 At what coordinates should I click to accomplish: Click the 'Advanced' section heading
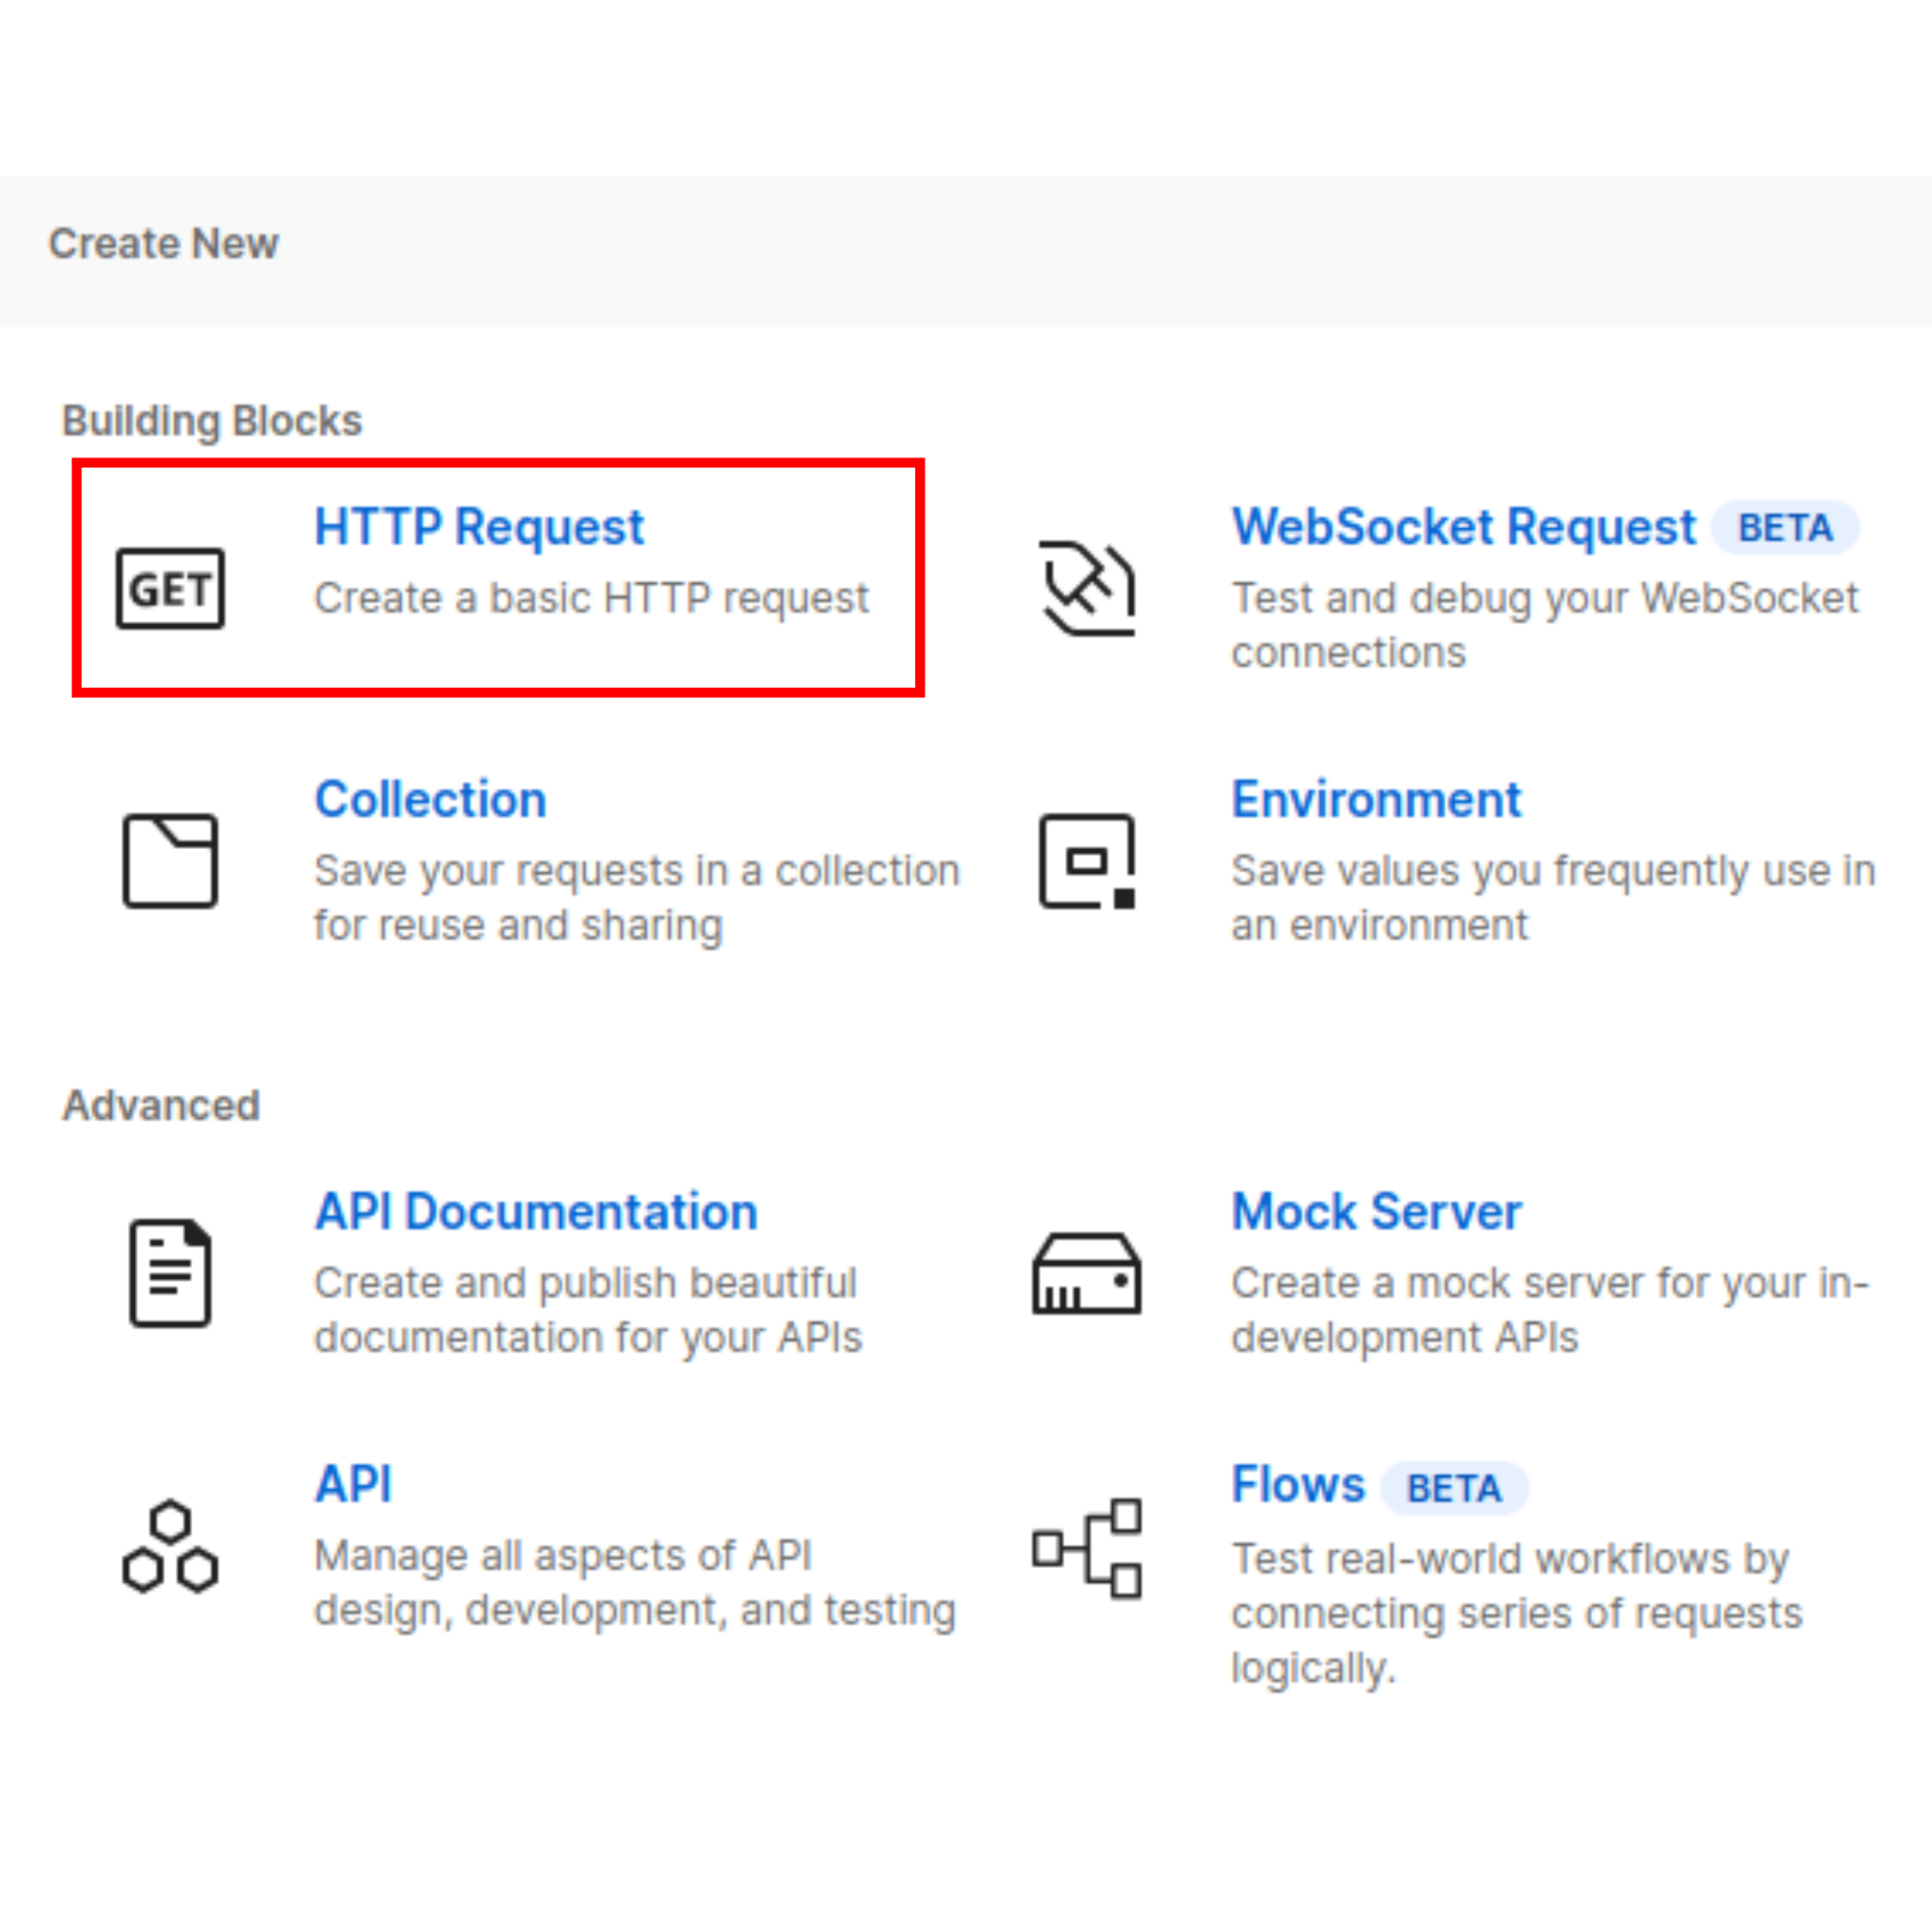click(x=161, y=1105)
